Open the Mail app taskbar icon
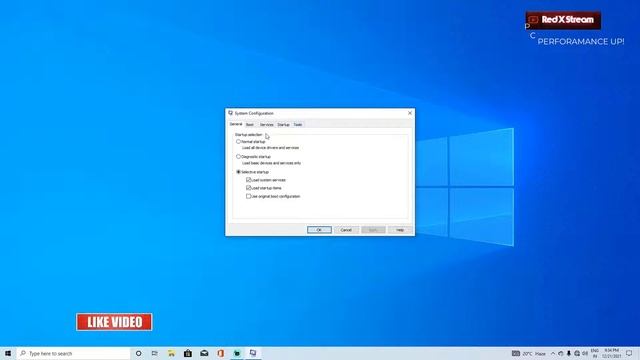The height and width of the screenshot is (360, 640). pyautogui.click(x=204, y=353)
